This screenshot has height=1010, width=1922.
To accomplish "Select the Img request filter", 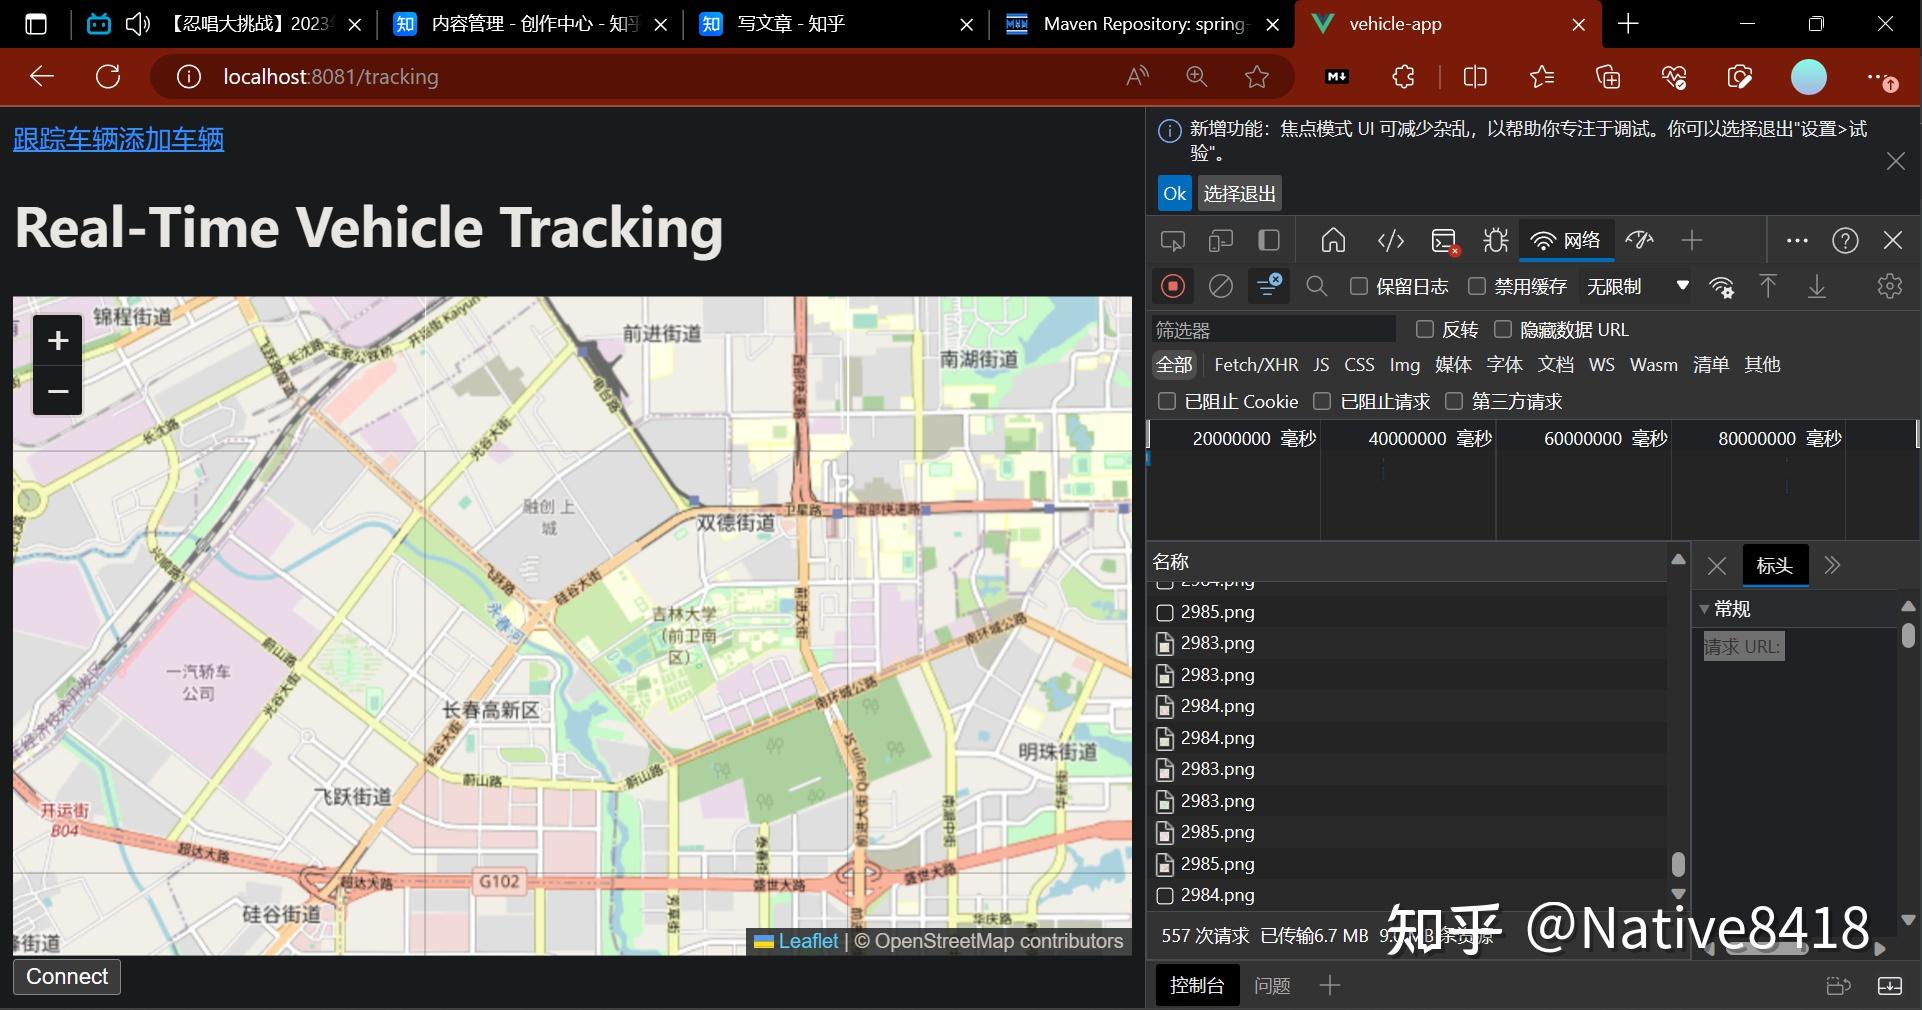I will click(x=1404, y=365).
